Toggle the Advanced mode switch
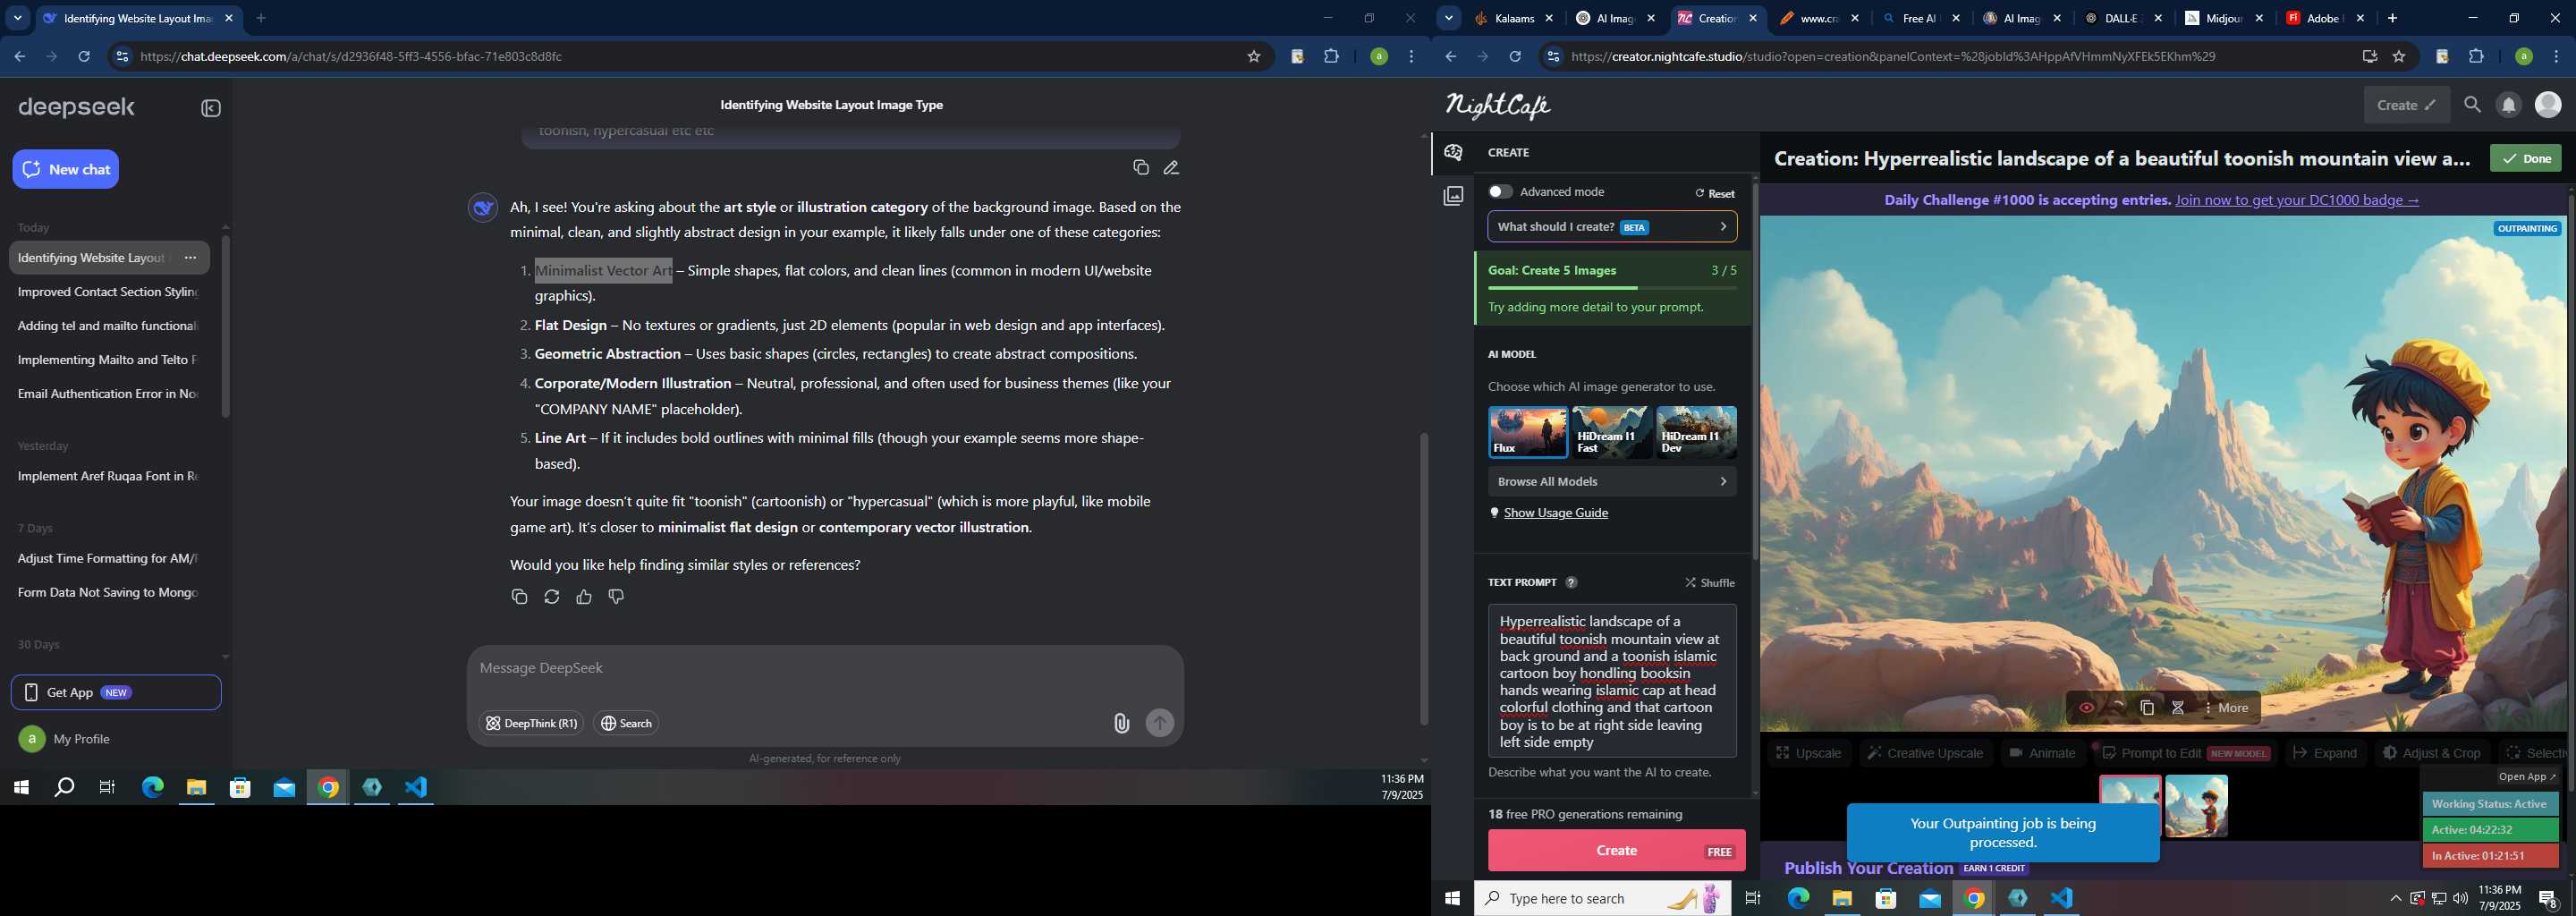 (x=1500, y=192)
